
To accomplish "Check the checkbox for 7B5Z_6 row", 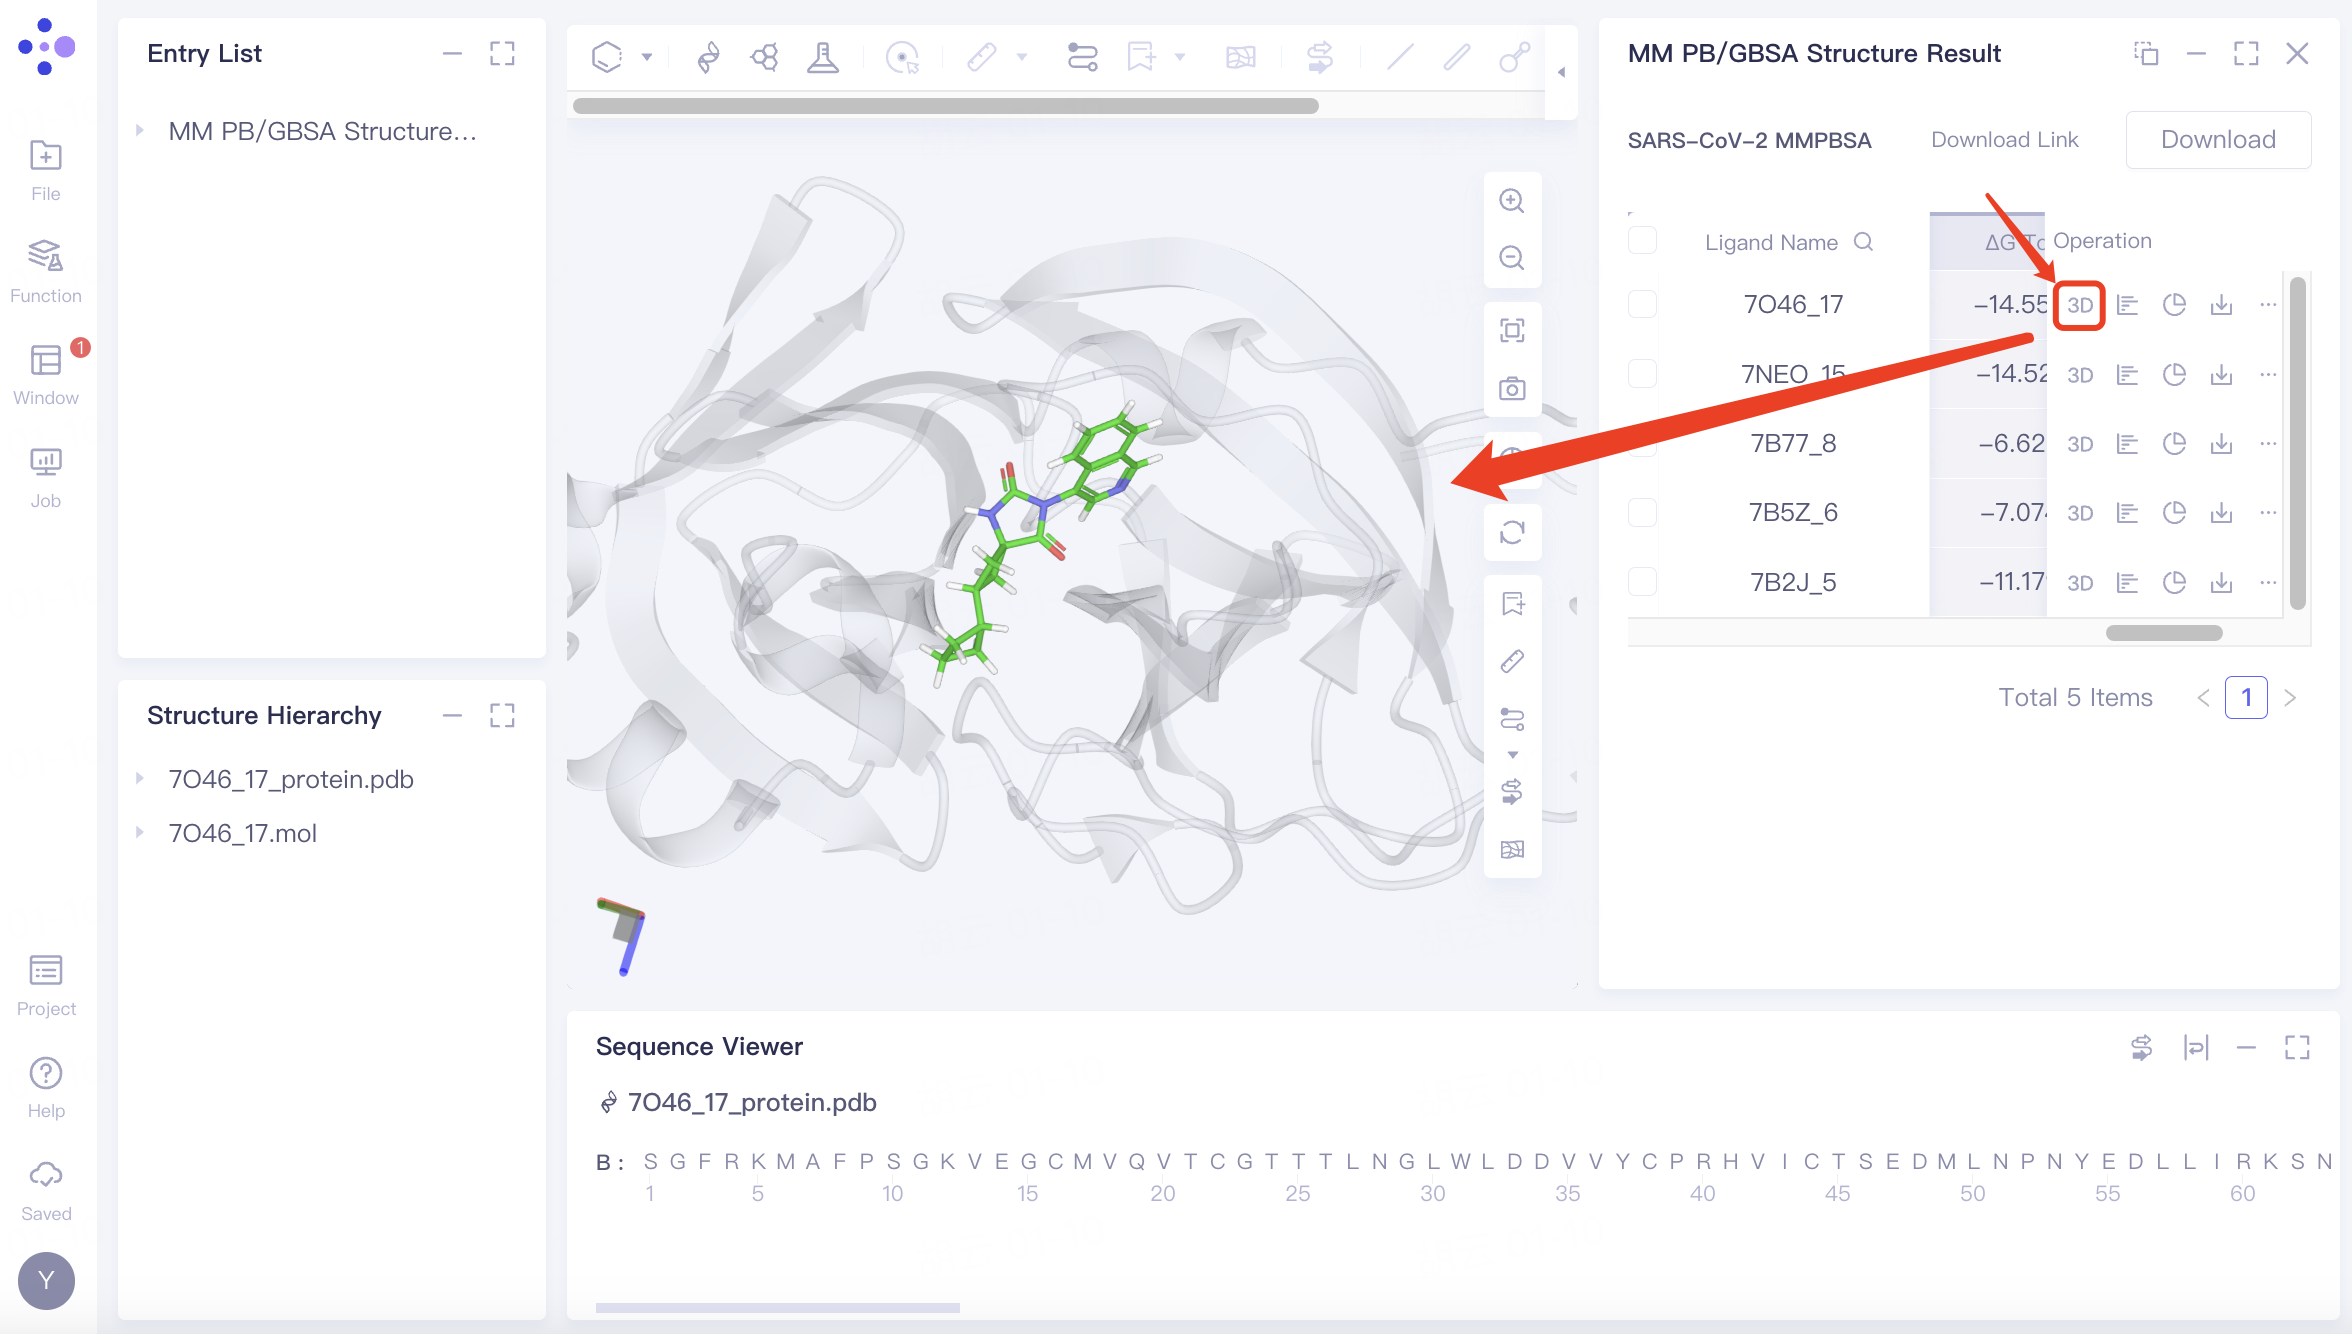I will point(1642,513).
